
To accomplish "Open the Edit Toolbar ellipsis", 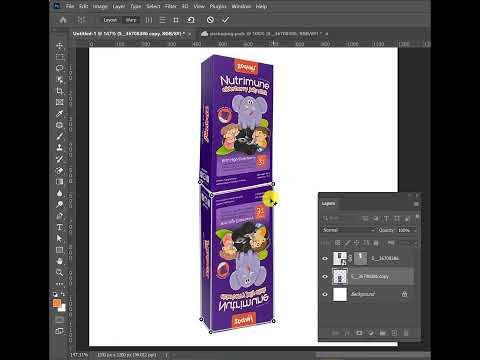I will [60, 284].
